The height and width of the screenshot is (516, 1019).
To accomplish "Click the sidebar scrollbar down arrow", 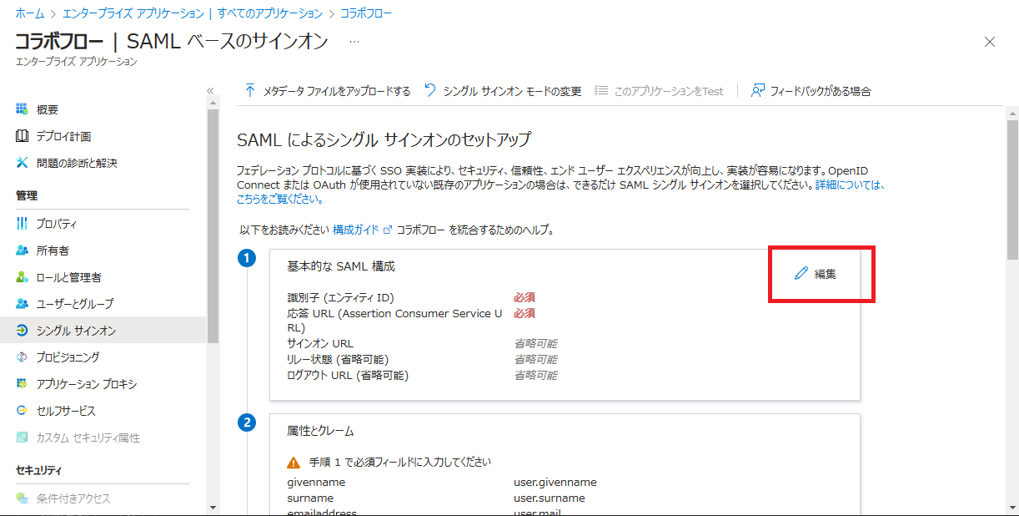I will tap(213, 506).
